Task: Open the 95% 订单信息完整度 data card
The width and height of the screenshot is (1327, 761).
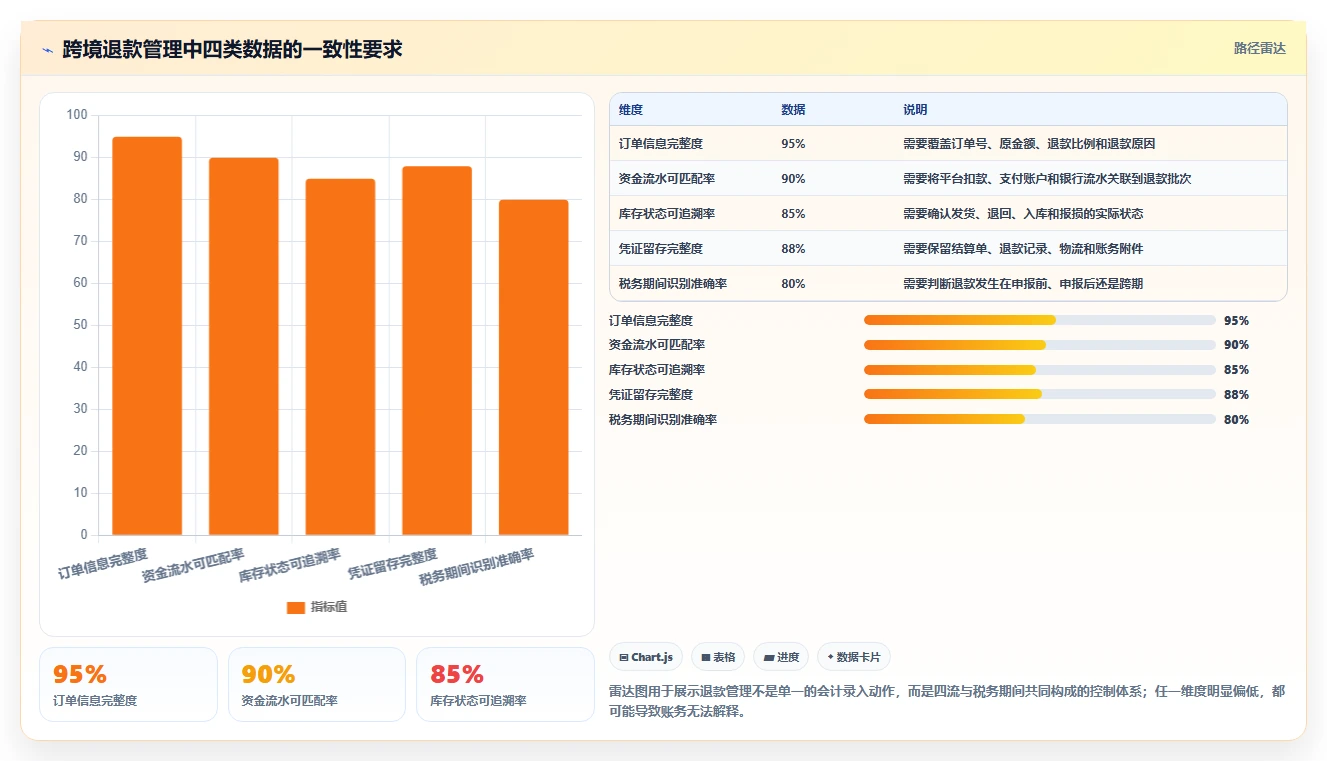Action: click(128, 684)
